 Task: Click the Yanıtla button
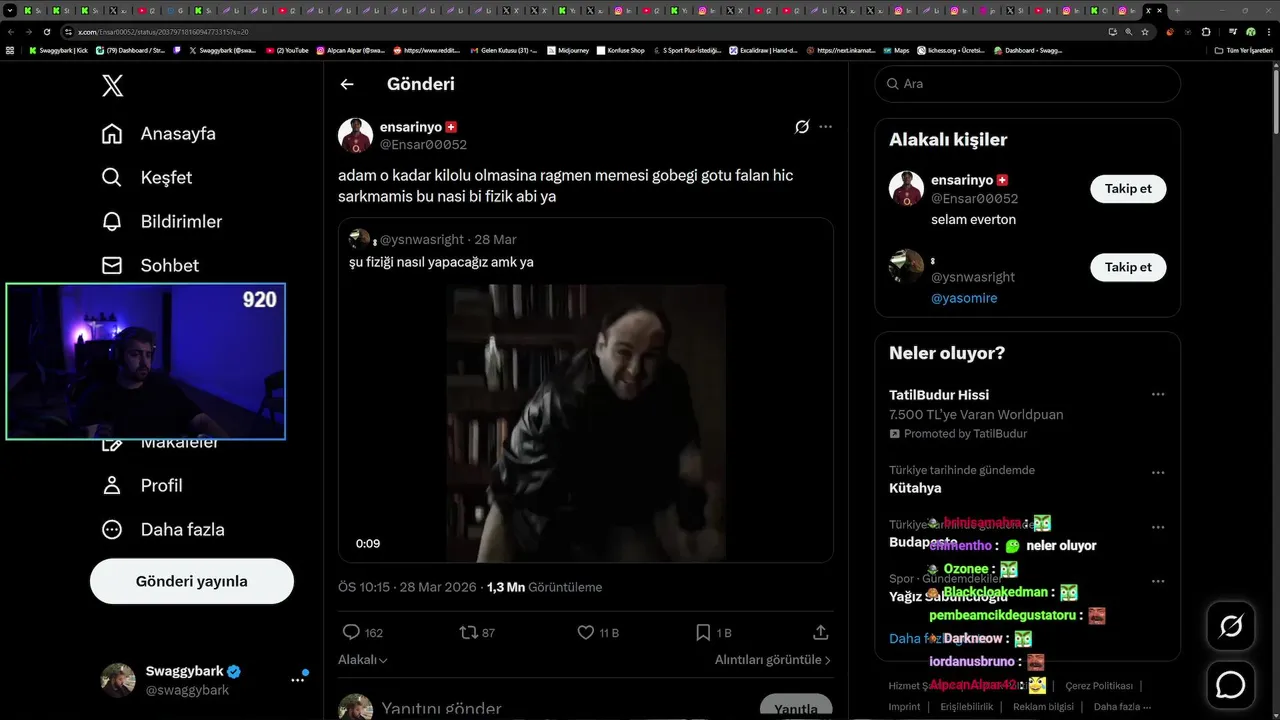[796, 708]
